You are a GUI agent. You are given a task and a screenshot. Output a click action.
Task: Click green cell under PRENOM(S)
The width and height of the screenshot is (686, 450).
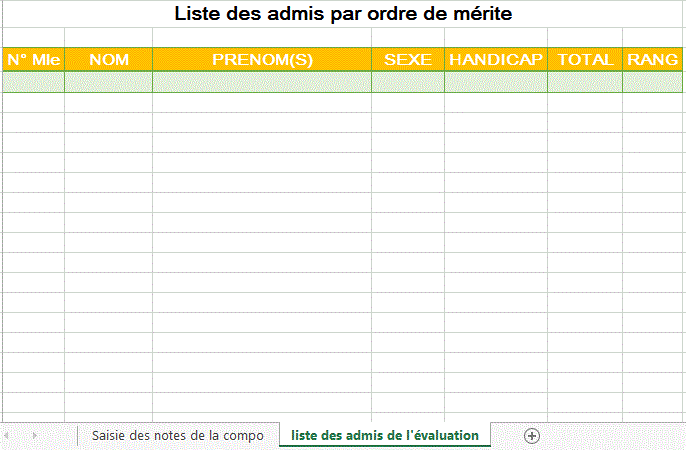click(262, 82)
